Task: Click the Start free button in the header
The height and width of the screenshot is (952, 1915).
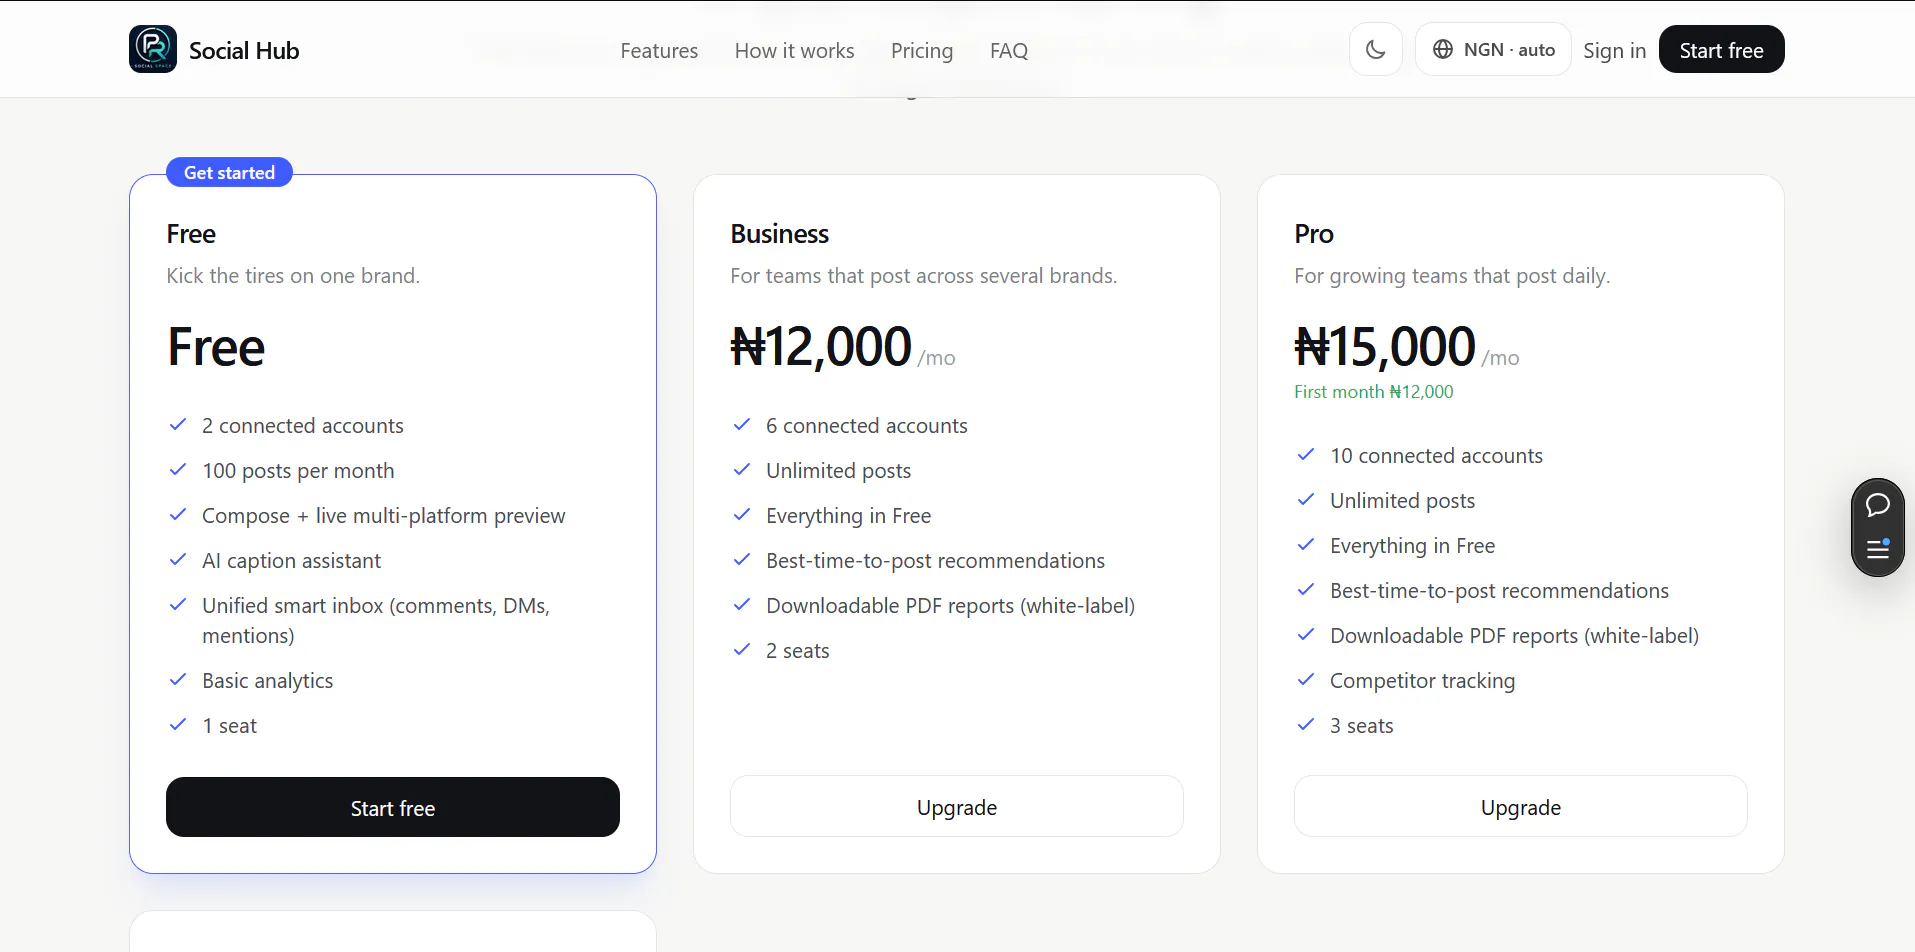Action: pyautogui.click(x=1721, y=49)
